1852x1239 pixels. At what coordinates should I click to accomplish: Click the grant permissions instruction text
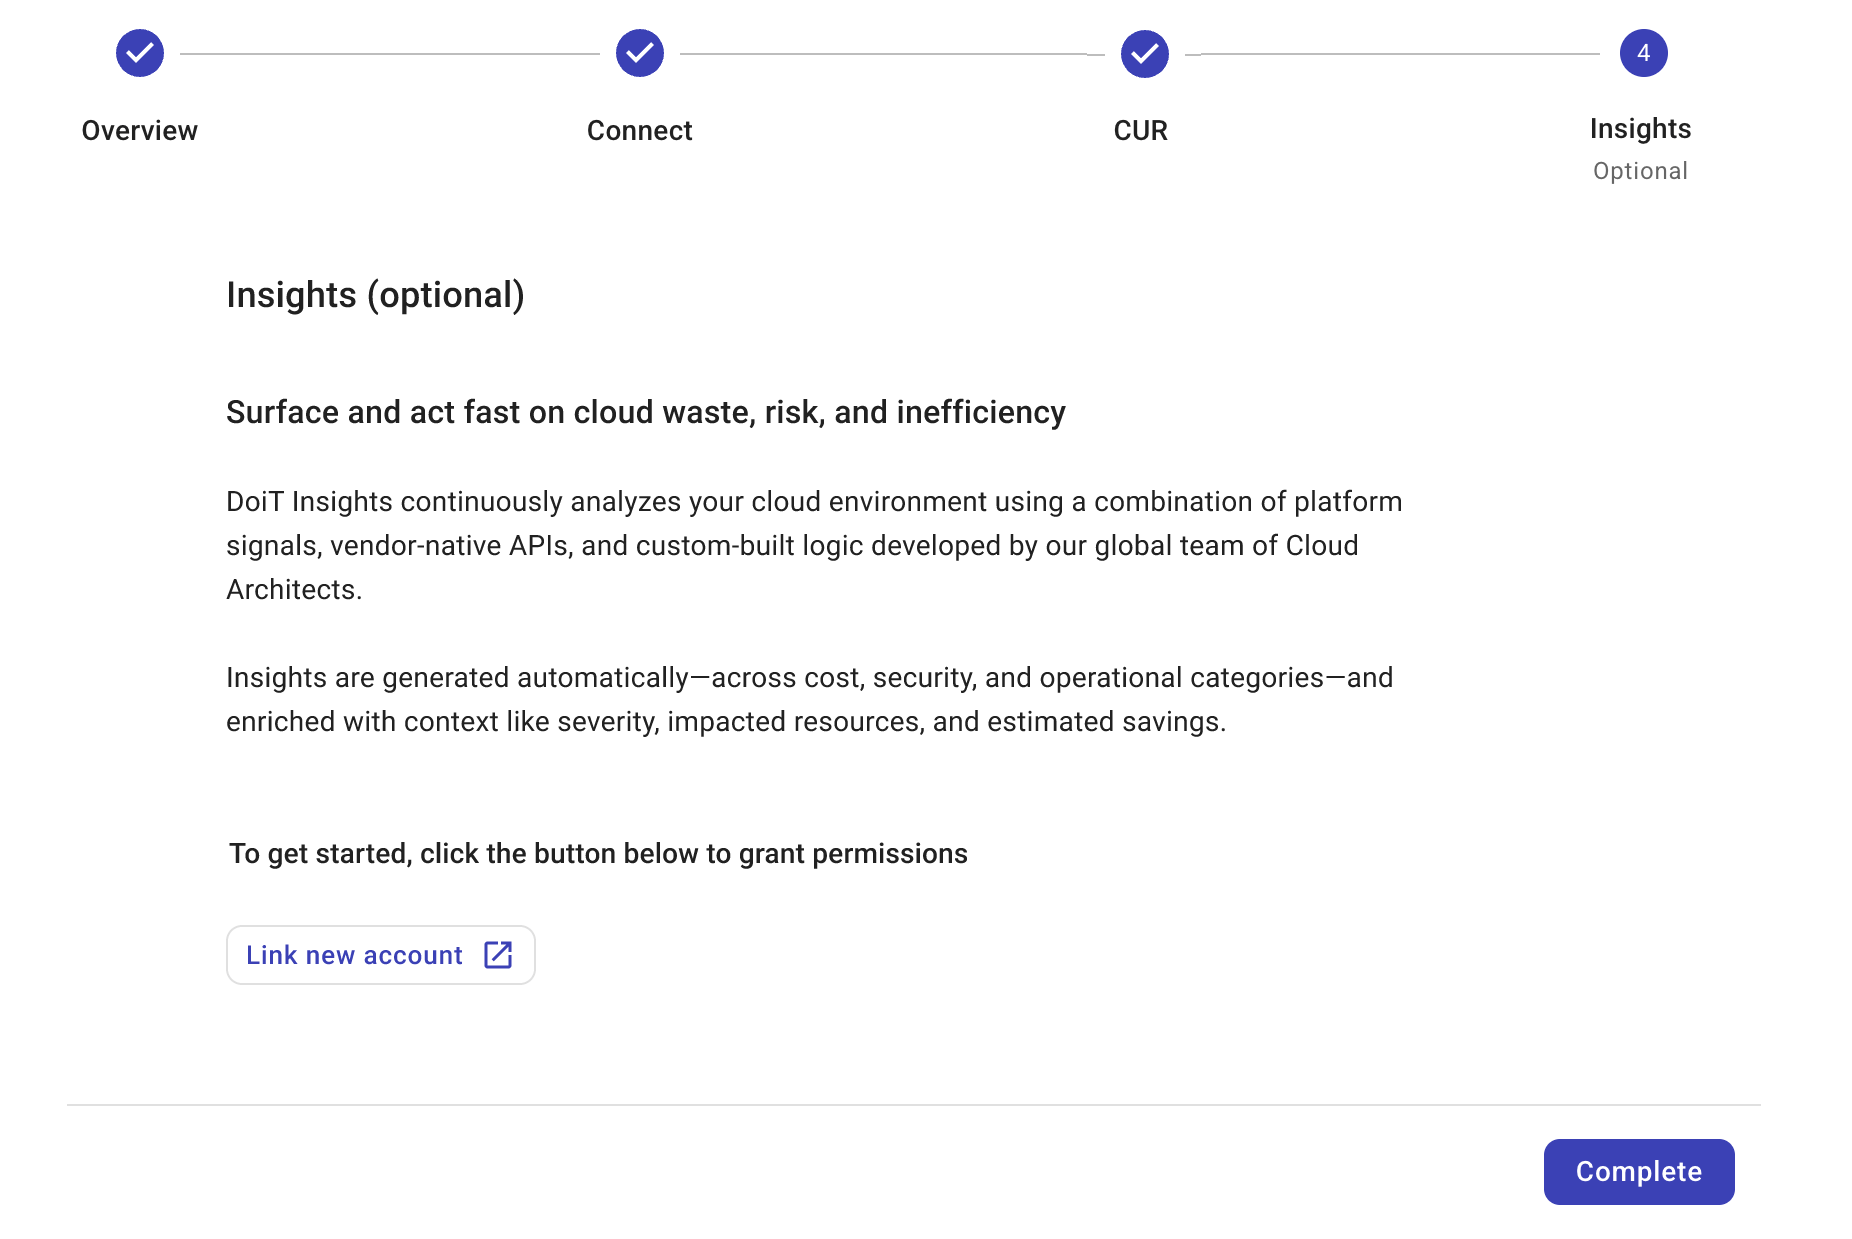point(597,853)
